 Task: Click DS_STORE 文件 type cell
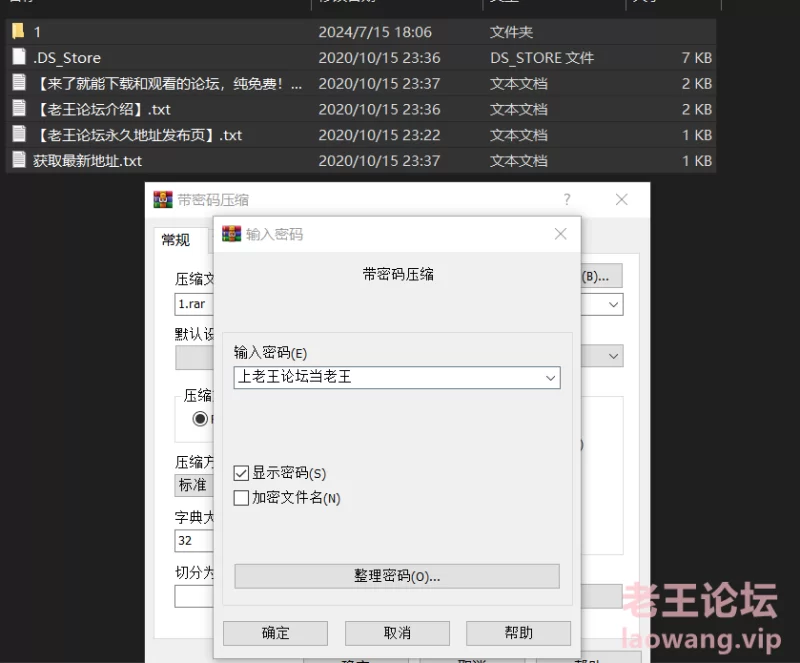(x=542, y=58)
